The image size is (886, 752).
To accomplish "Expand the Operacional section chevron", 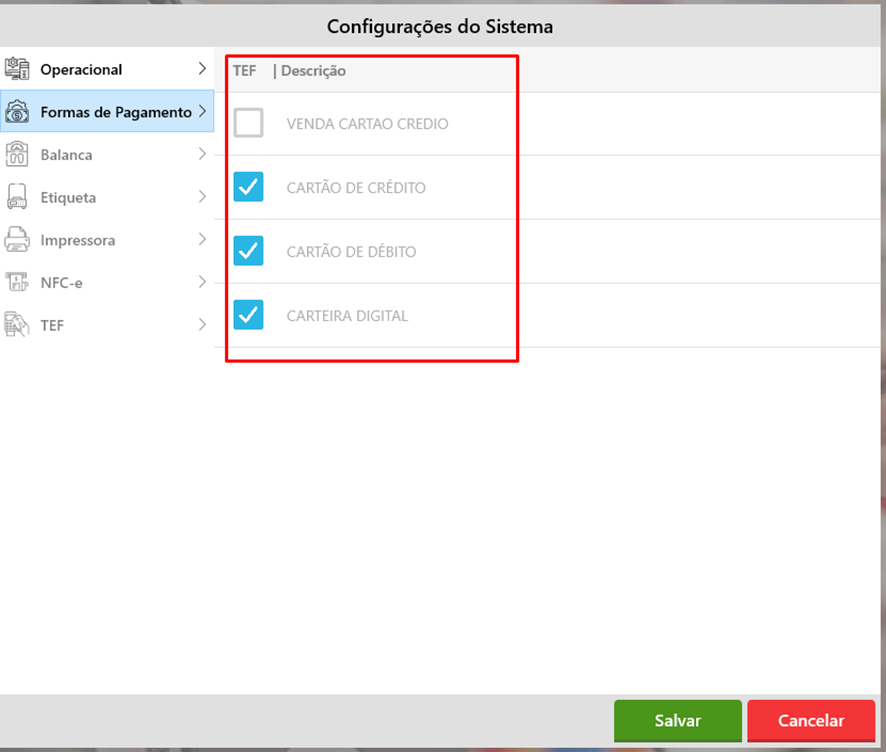I will click(x=202, y=69).
